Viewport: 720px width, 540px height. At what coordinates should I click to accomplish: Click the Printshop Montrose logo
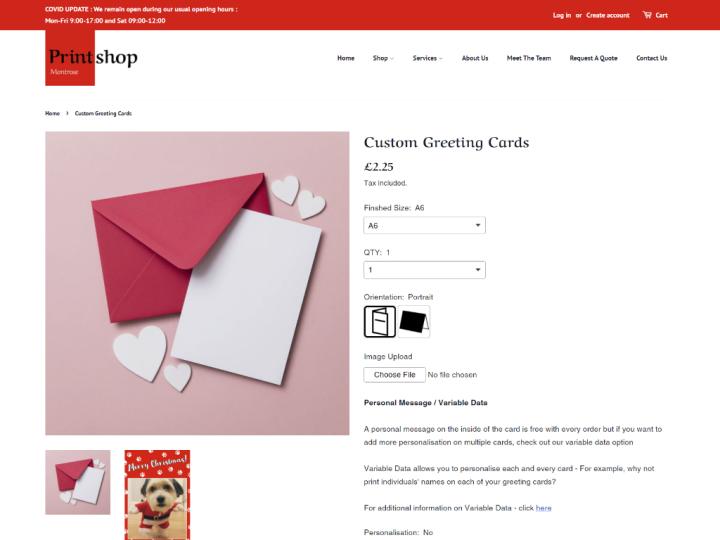click(93, 58)
